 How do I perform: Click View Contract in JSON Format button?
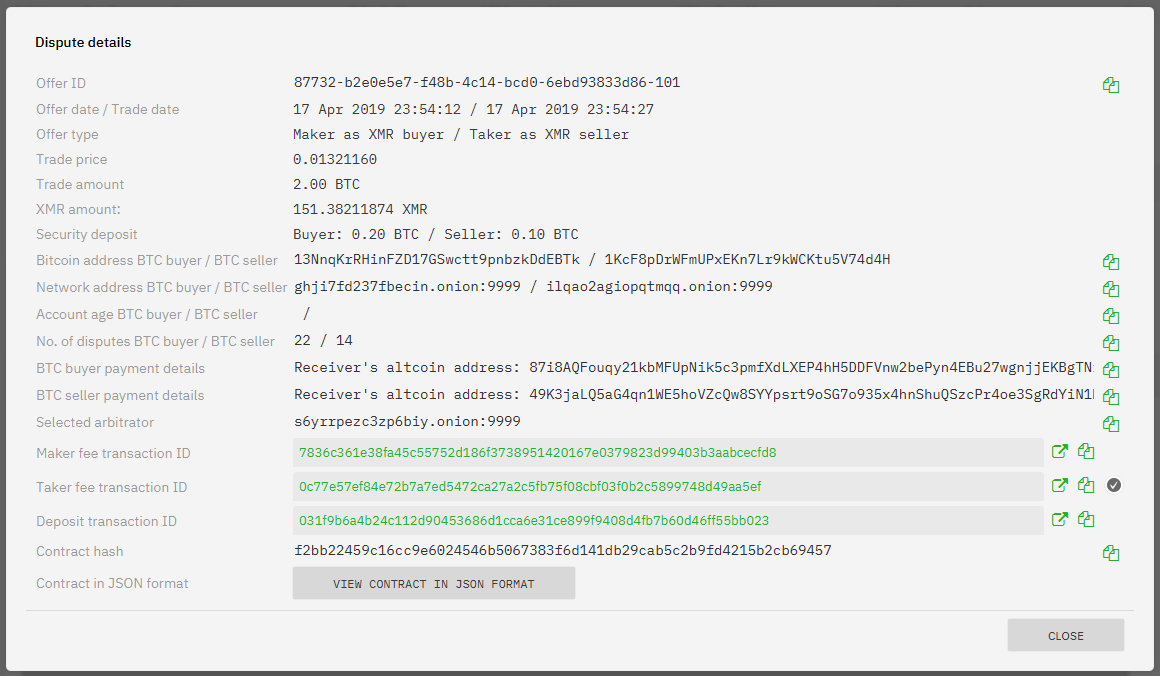[x=433, y=584]
